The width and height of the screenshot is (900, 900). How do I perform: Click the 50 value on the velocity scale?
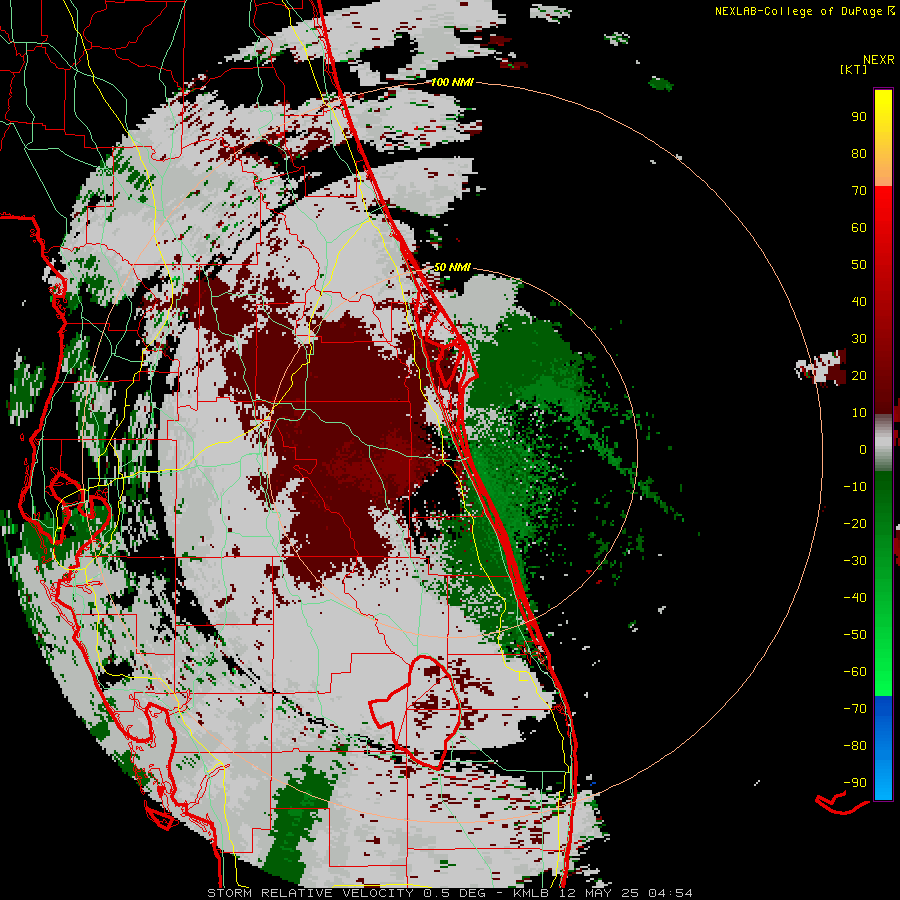[x=859, y=265]
